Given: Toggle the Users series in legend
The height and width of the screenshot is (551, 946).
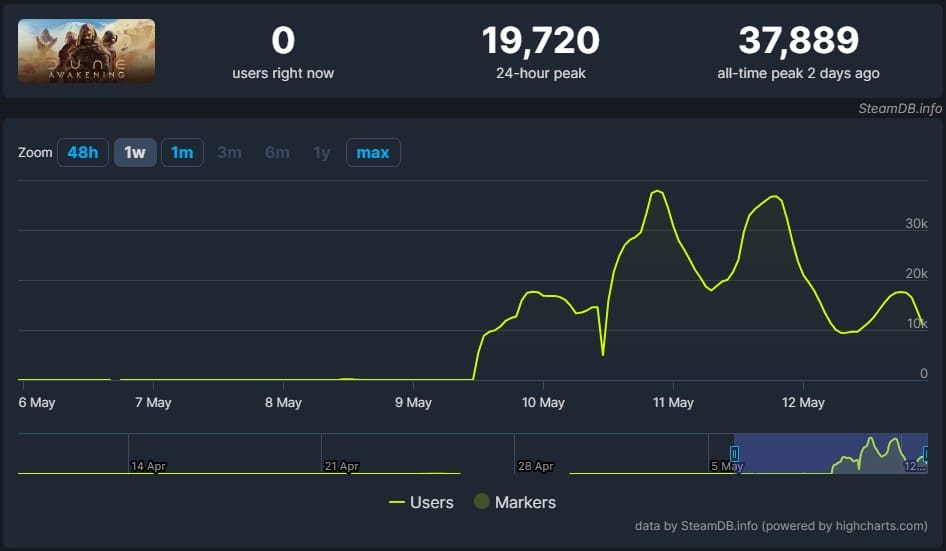Looking at the screenshot, I should tap(421, 502).
